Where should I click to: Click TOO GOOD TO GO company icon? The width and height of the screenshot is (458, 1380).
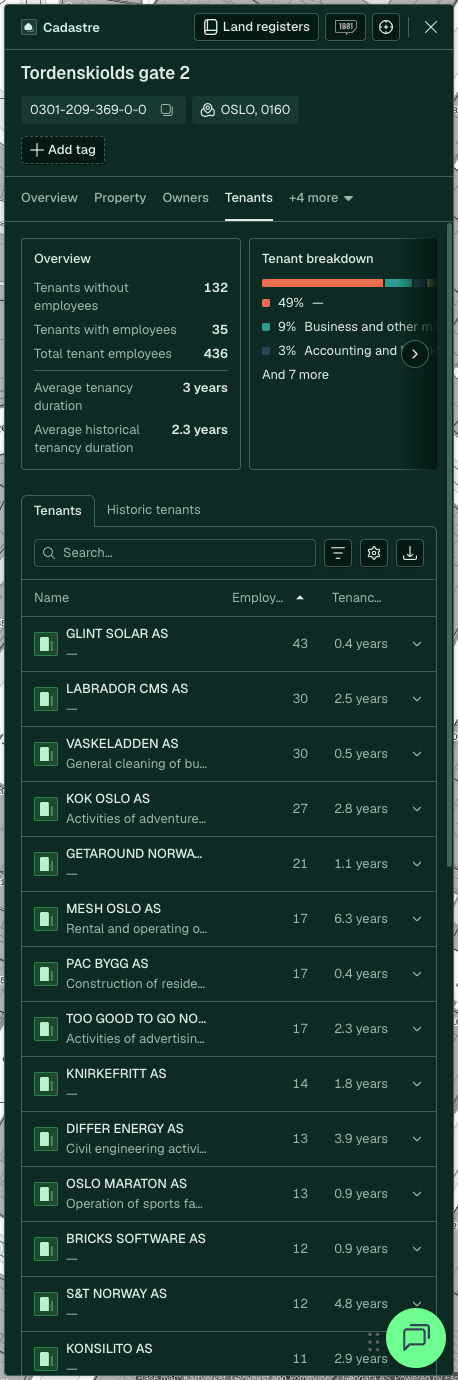[x=46, y=1029]
